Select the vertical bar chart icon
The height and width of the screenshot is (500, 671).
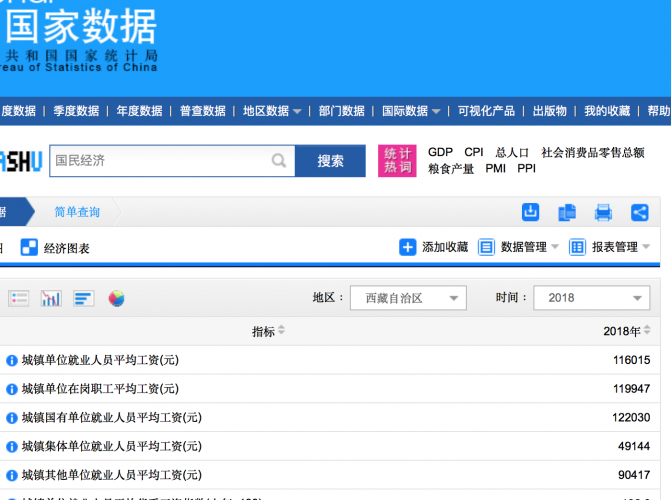[x=51, y=298]
